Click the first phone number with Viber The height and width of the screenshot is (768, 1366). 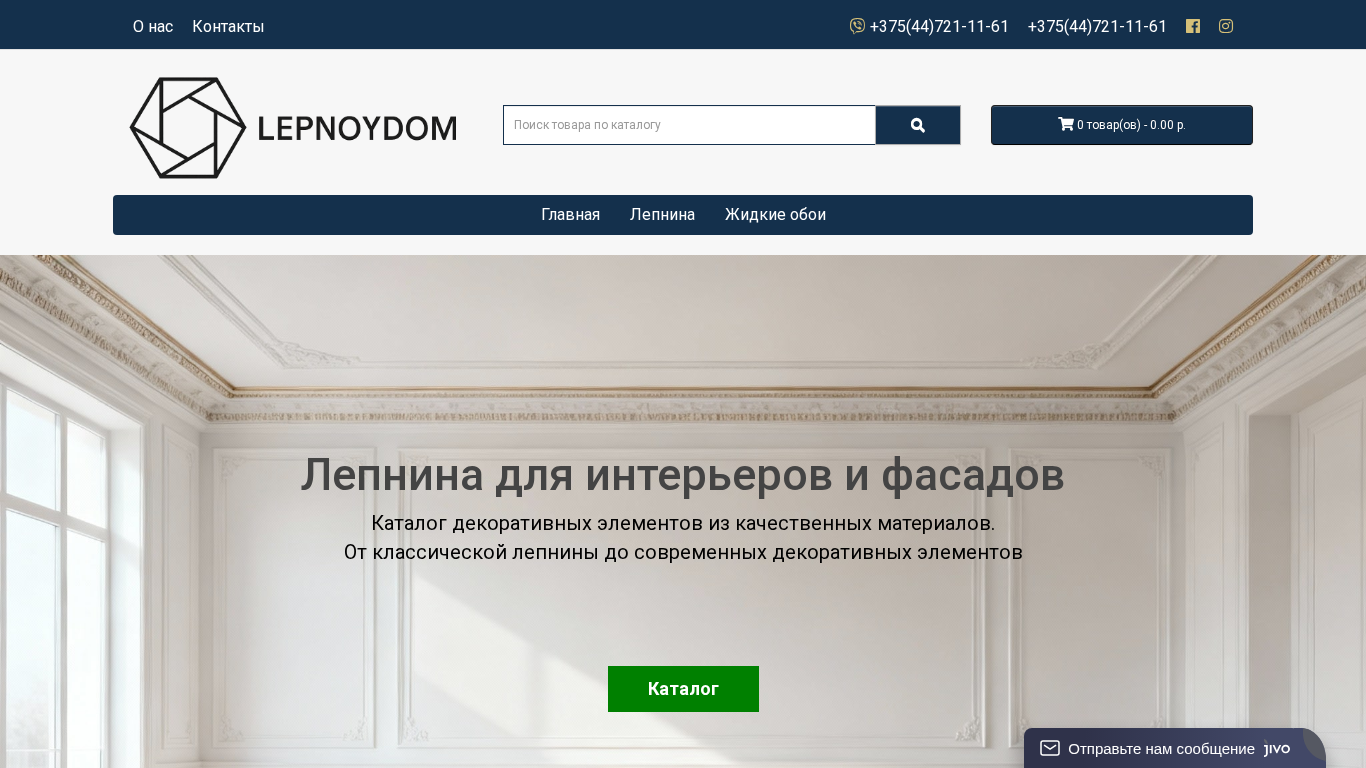(x=939, y=26)
